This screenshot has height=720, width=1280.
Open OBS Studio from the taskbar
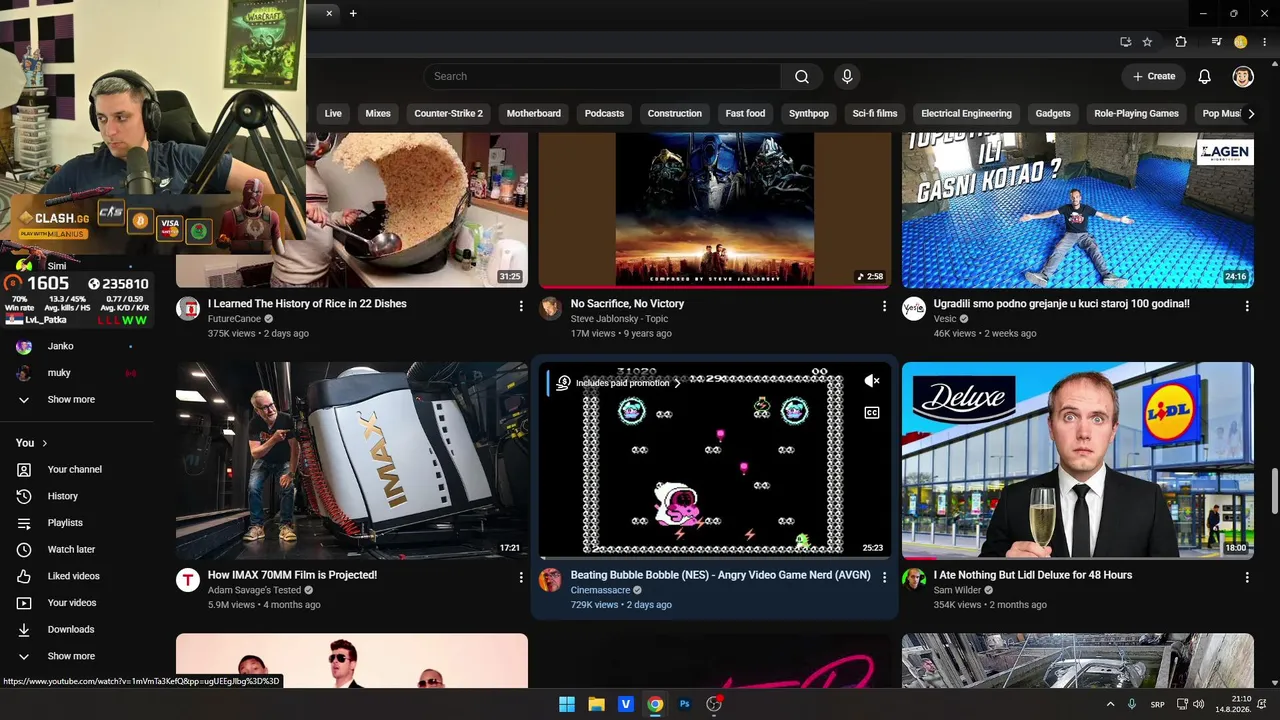(714, 704)
